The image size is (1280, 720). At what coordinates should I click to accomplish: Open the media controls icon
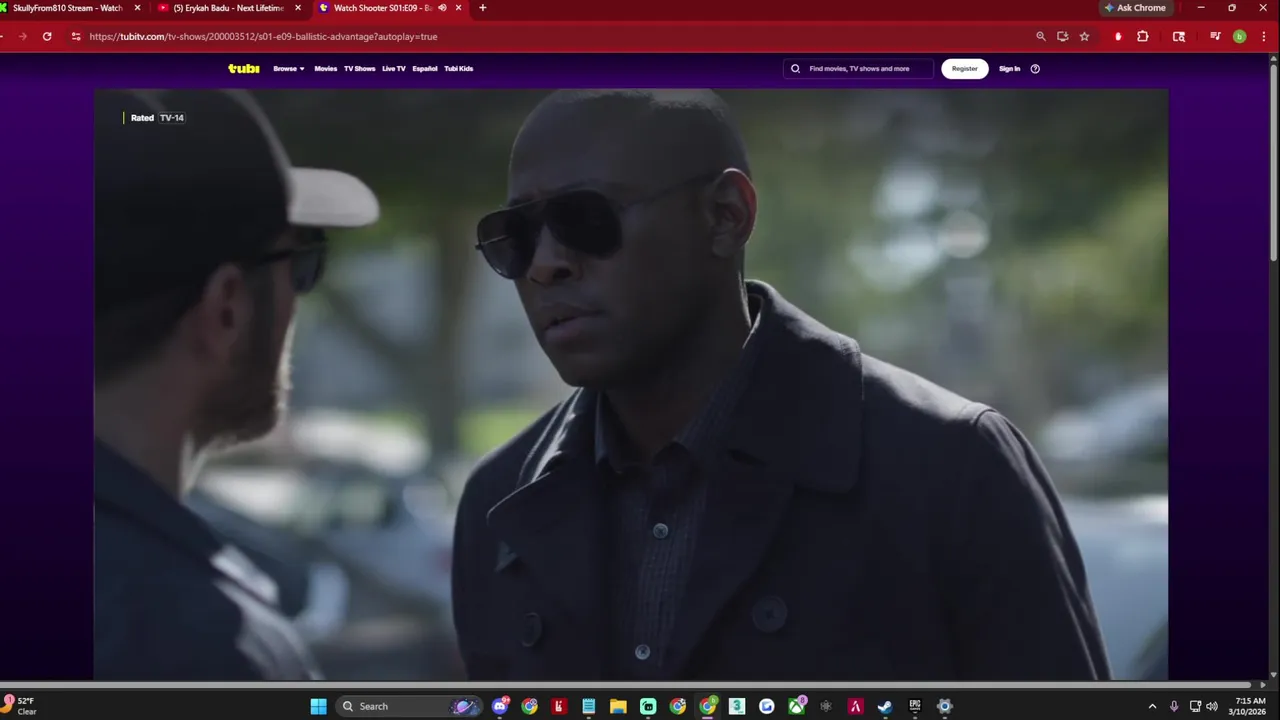coord(1215,36)
